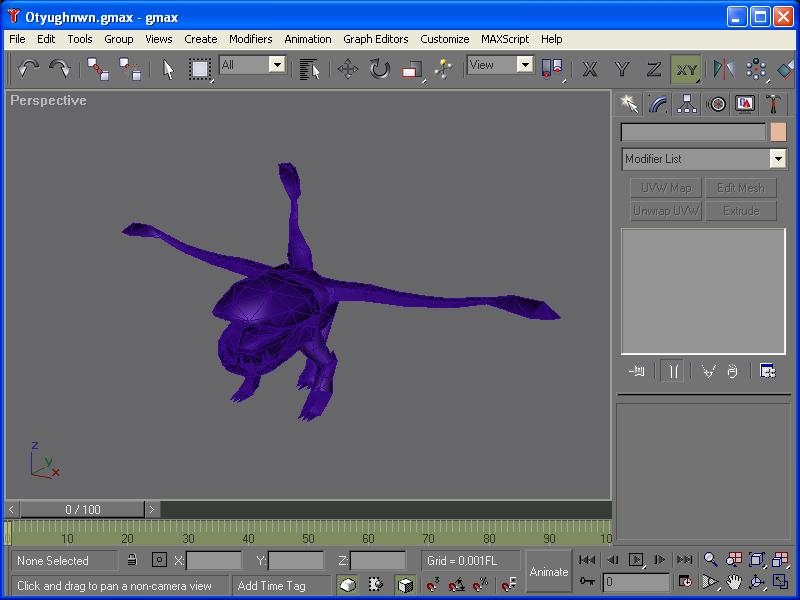The height and width of the screenshot is (600, 800).
Task: Switch to the Hierarchy command panel tab
Action: tap(687, 104)
